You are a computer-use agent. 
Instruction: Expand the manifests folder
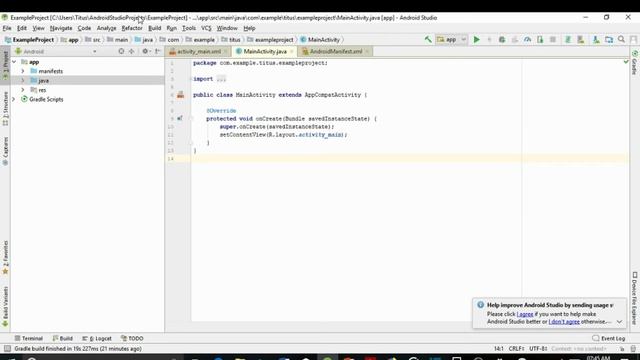(23, 71)
